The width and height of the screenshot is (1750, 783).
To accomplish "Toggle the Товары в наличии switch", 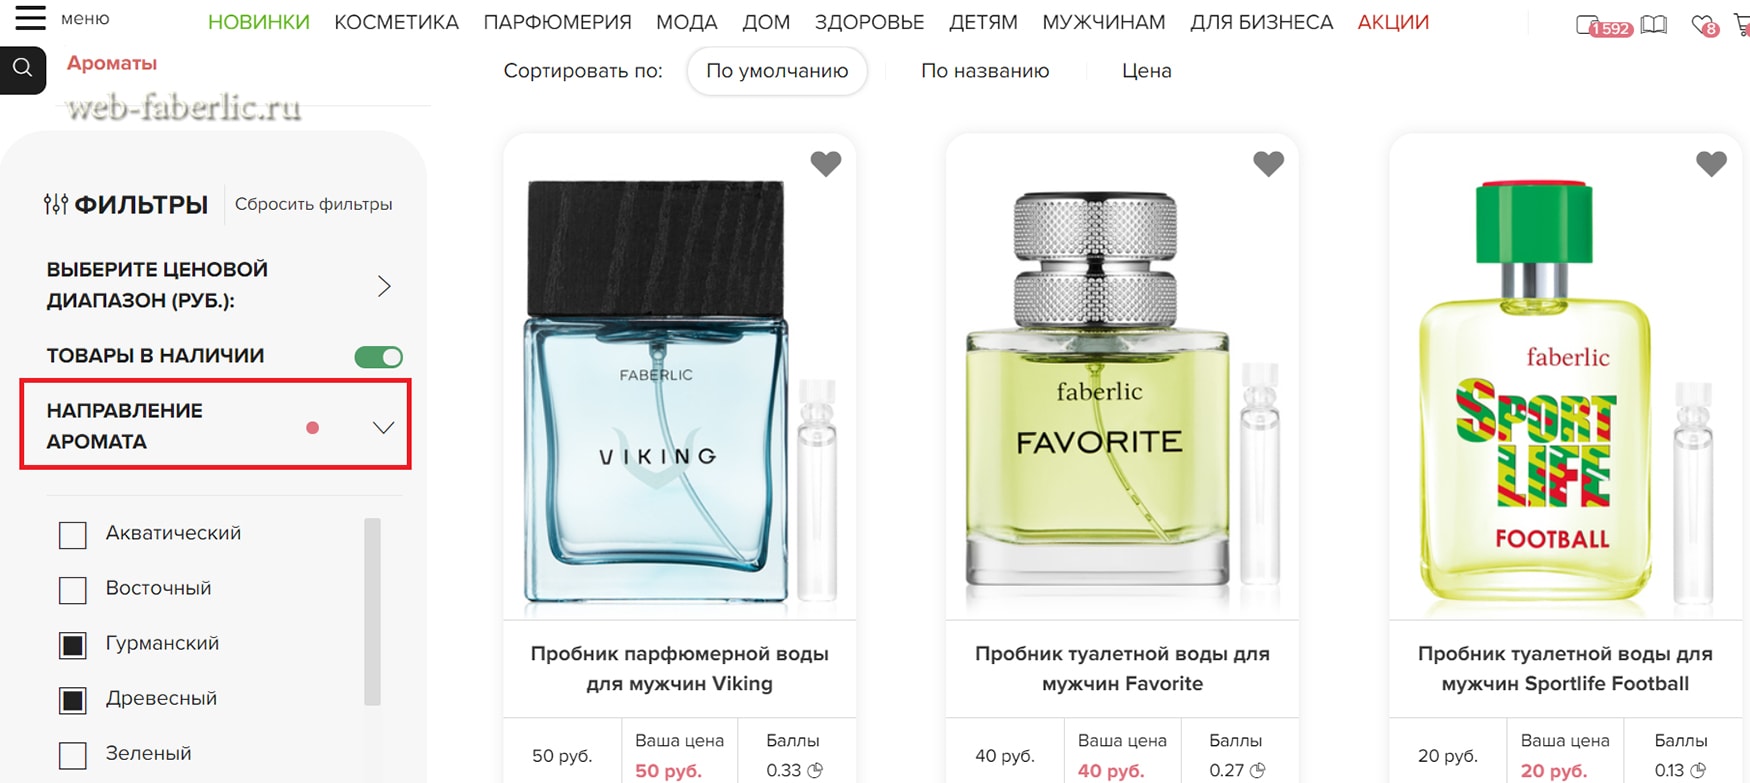I will 379,357.
